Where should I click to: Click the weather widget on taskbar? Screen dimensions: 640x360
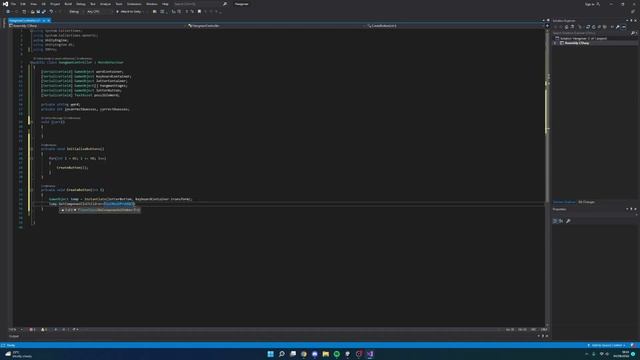[18, 354]
